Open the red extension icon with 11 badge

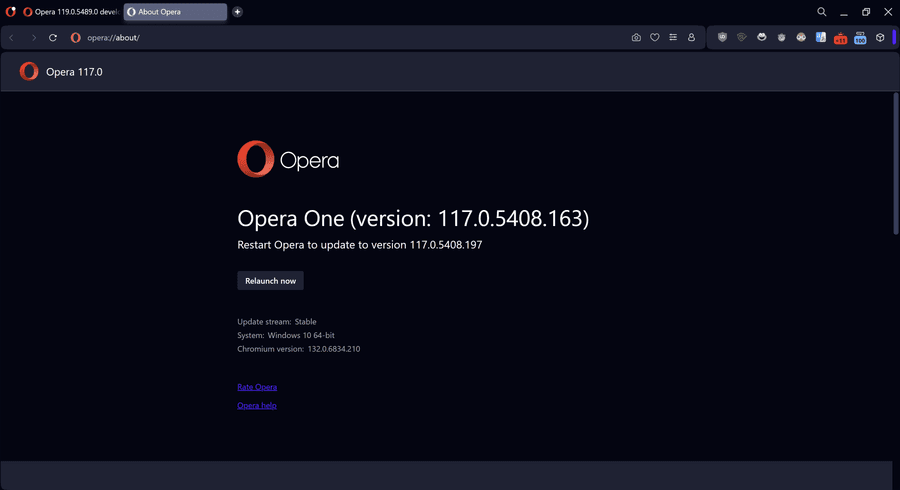[840, 38]
